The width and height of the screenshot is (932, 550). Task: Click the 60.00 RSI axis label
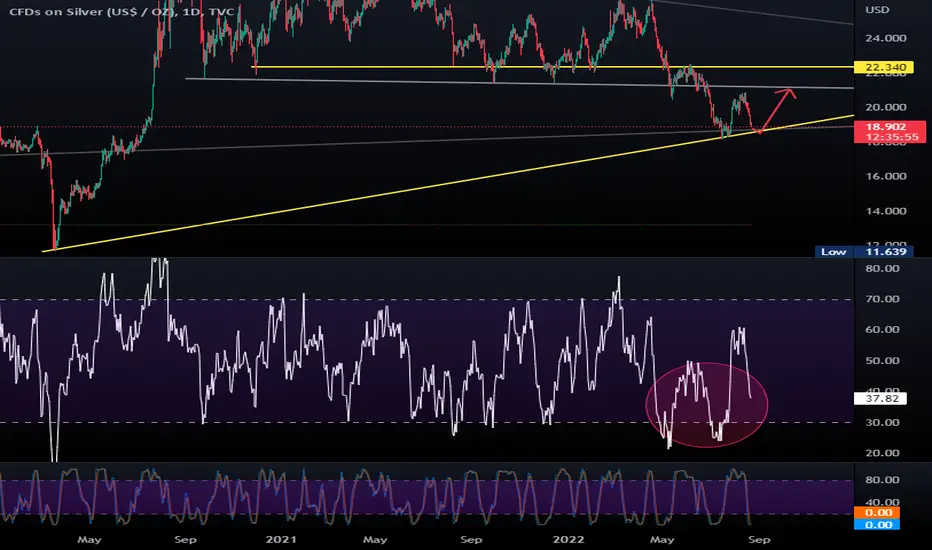point(882,329)
